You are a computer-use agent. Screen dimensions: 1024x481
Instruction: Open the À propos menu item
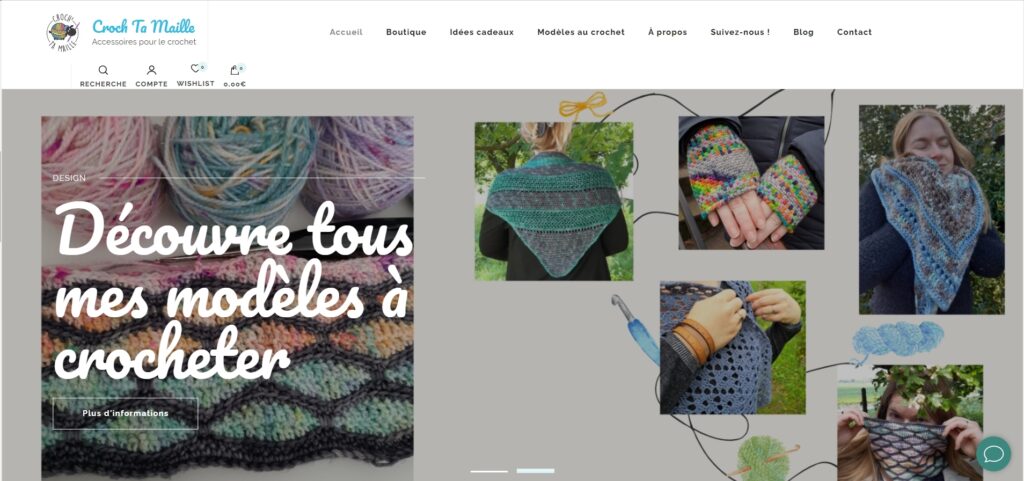(667, 32)
